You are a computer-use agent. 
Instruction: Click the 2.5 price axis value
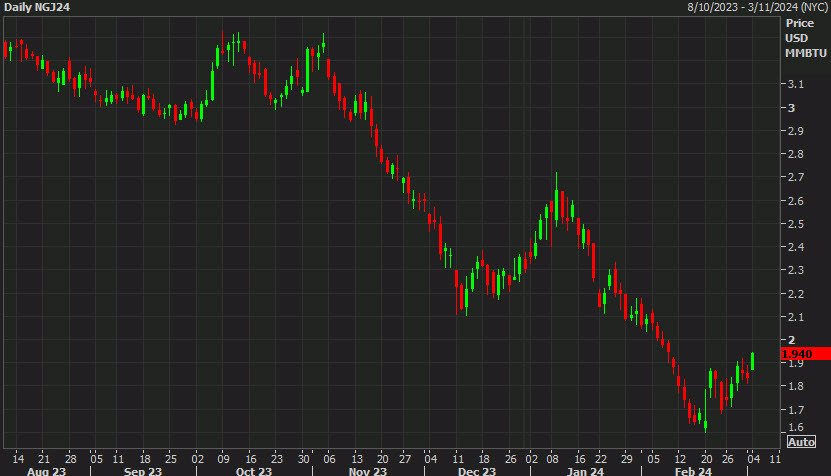pyautogui.click(x=795, y=224)
